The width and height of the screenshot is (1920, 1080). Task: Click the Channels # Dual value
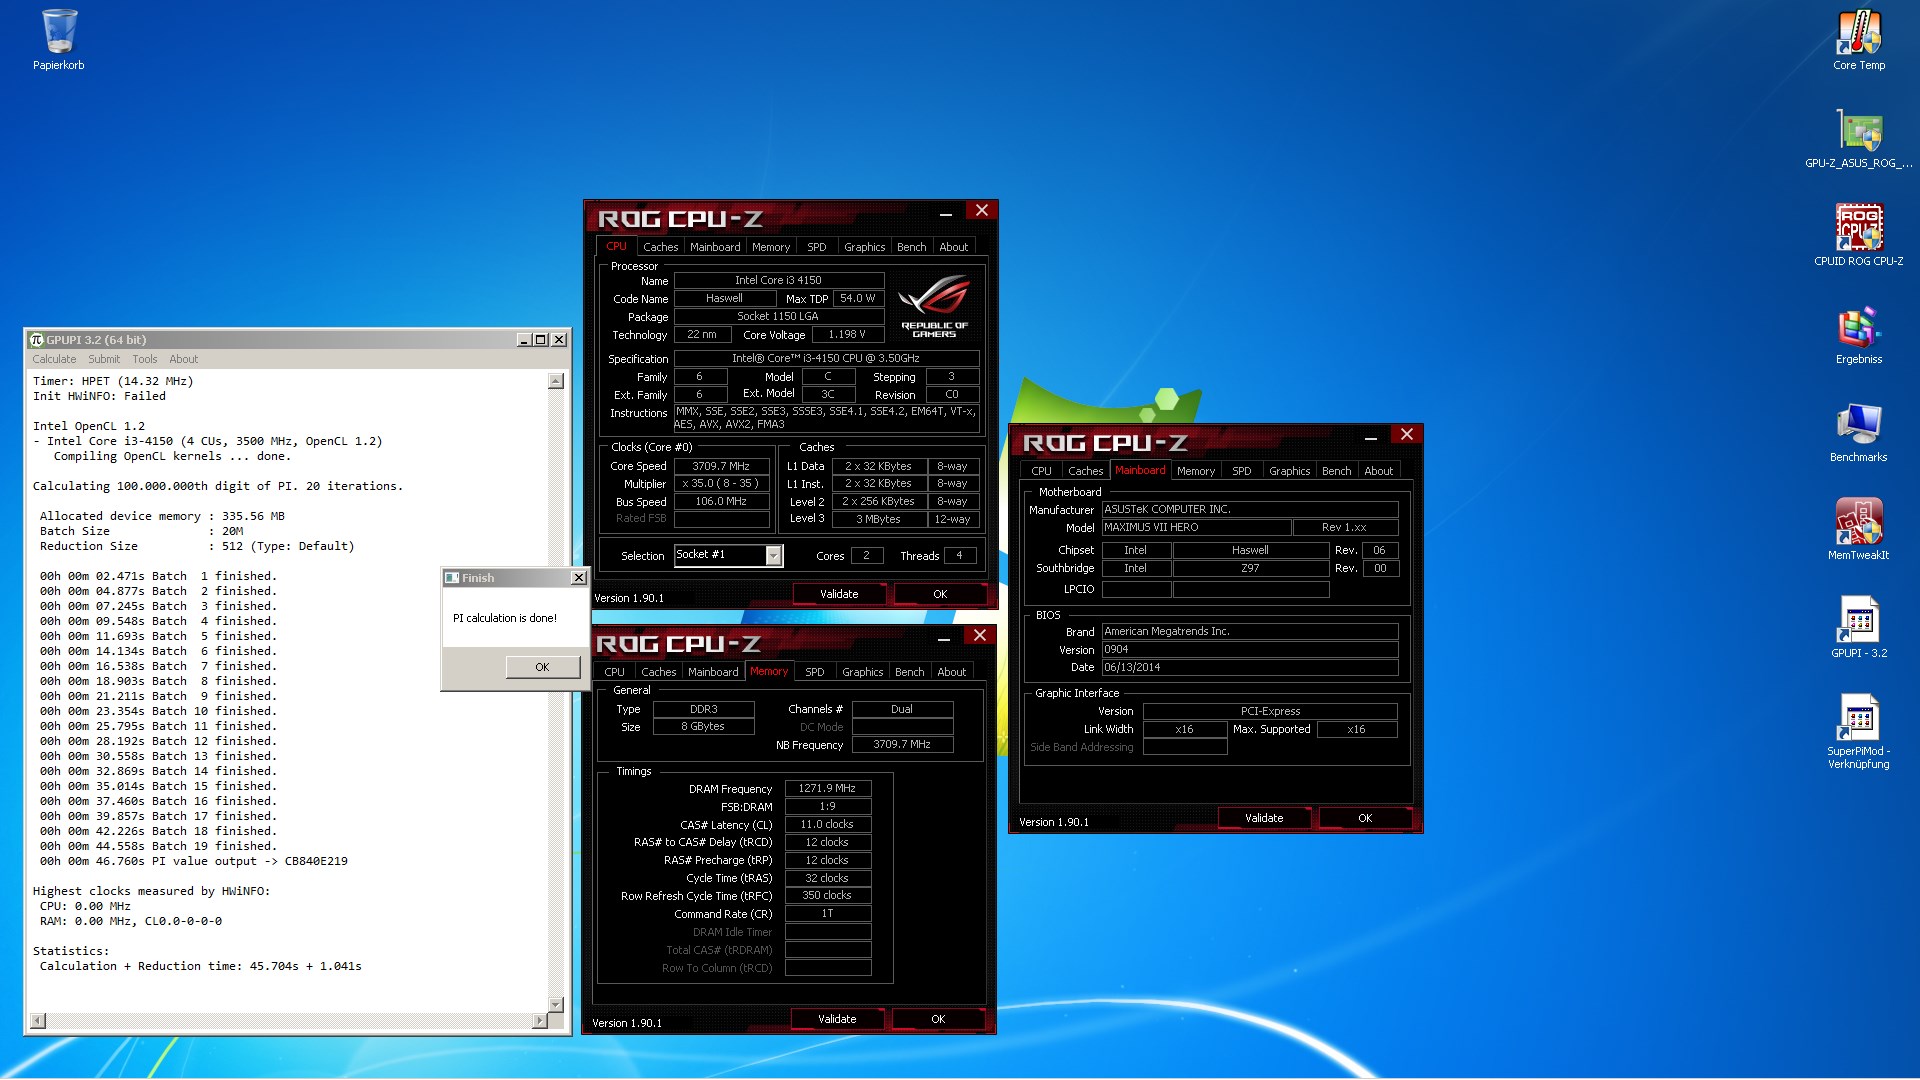(x=902, y=709)
